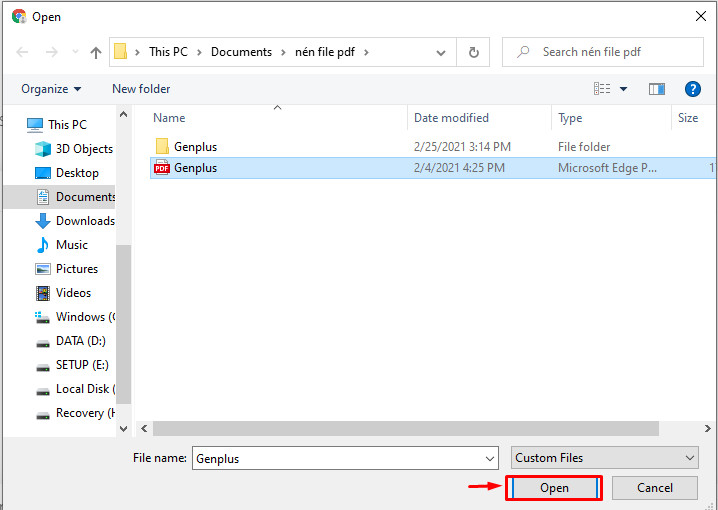Viewport: 718px width, 510px height.
Task: Click the sidebar scroll down arrow
Action: pos(124,429)
